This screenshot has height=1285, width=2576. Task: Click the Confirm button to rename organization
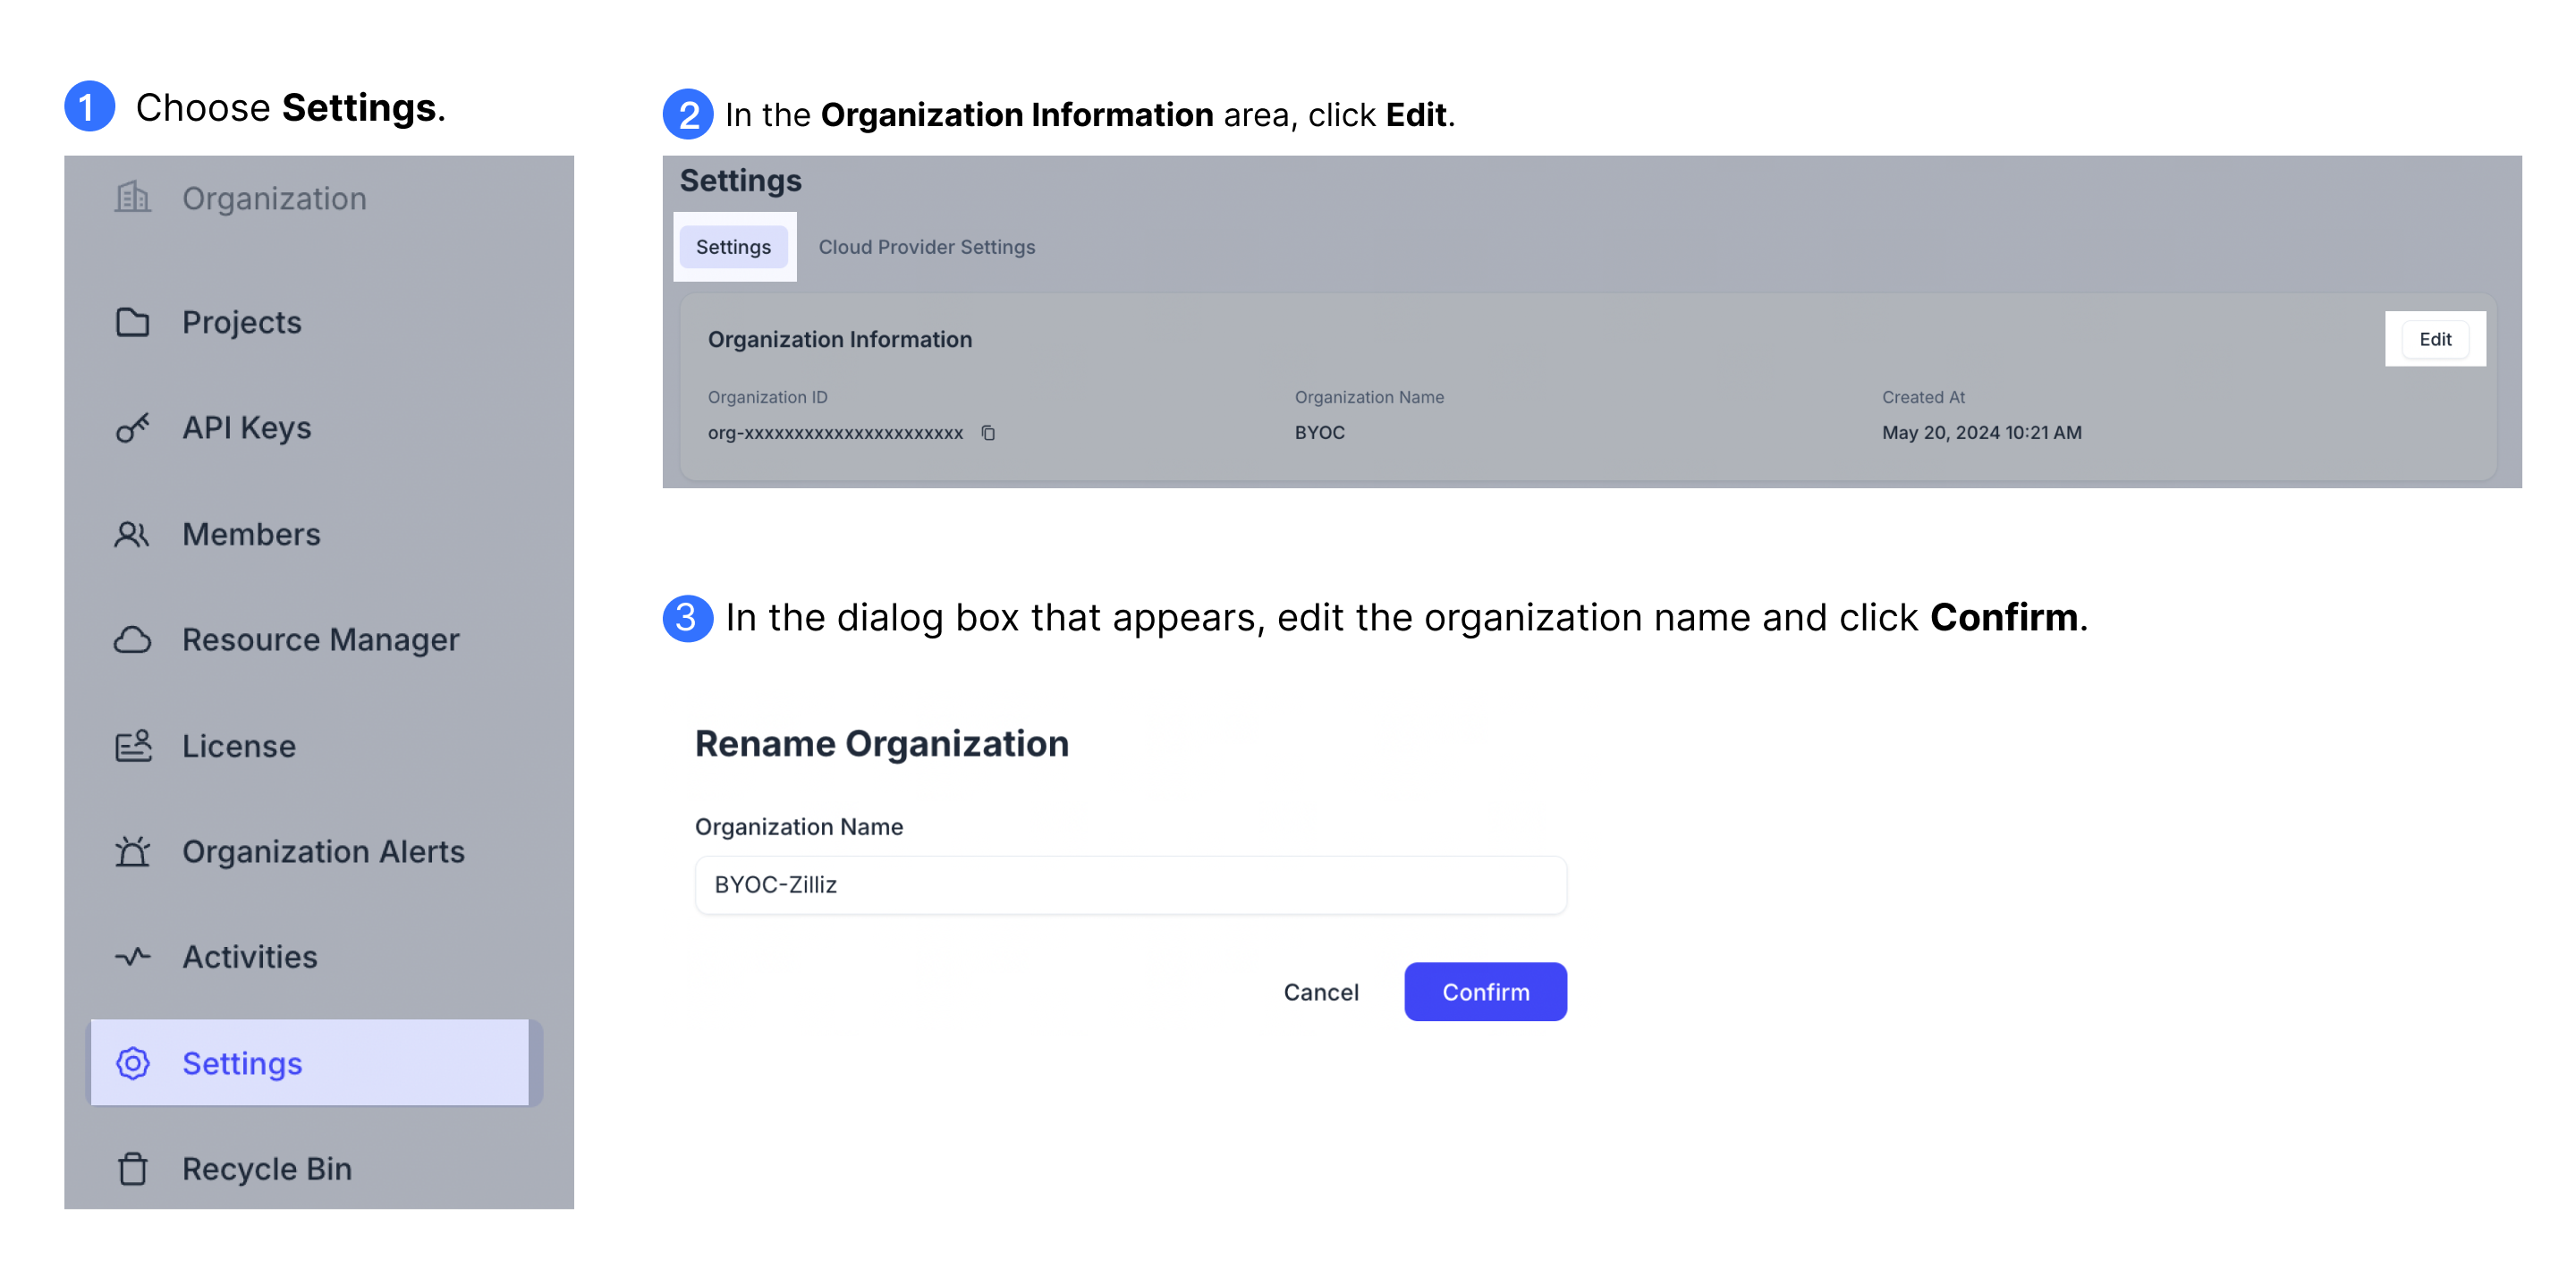coord(1485,991)
